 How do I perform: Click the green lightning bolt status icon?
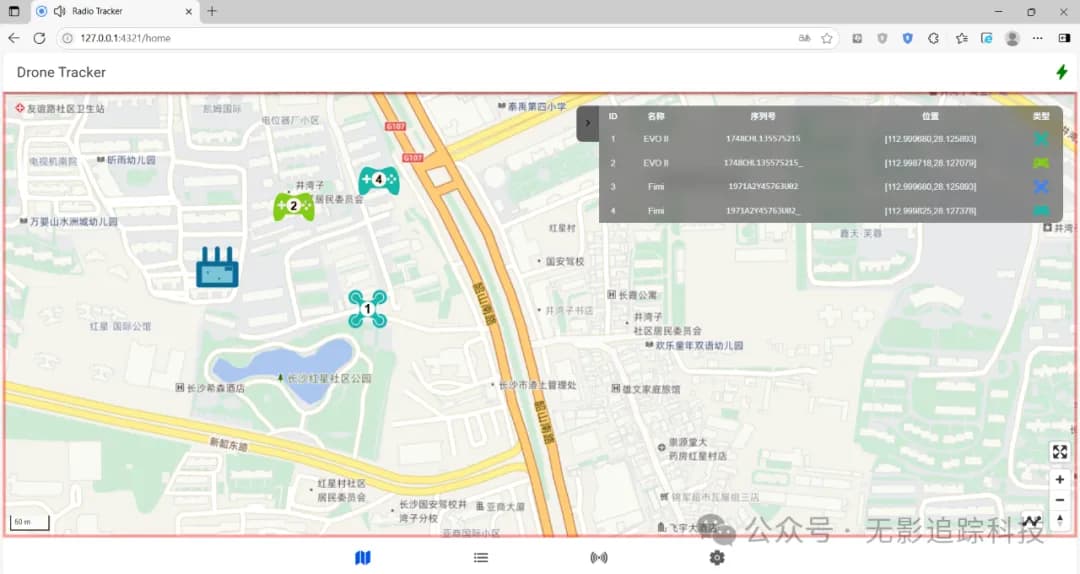pos(1061,72)
